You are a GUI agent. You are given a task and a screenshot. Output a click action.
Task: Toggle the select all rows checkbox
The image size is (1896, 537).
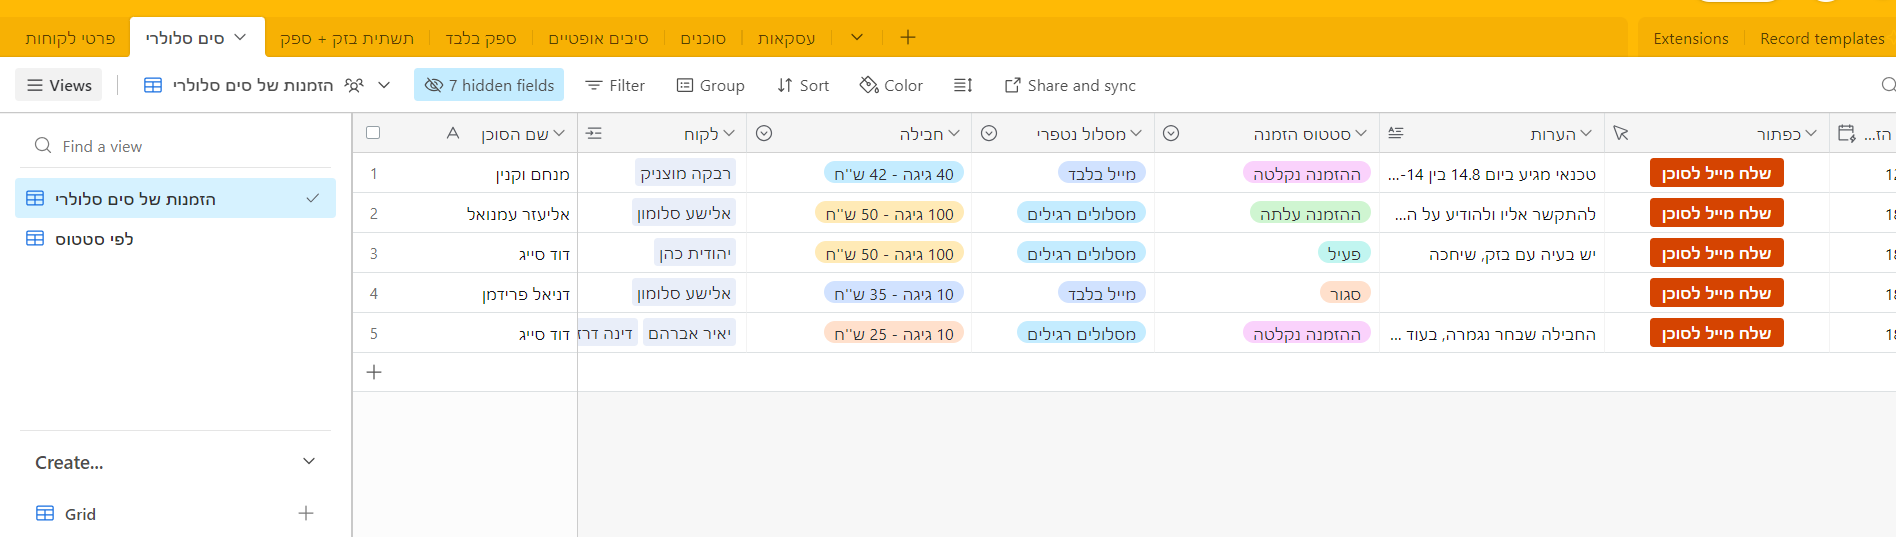pos(373,132)
